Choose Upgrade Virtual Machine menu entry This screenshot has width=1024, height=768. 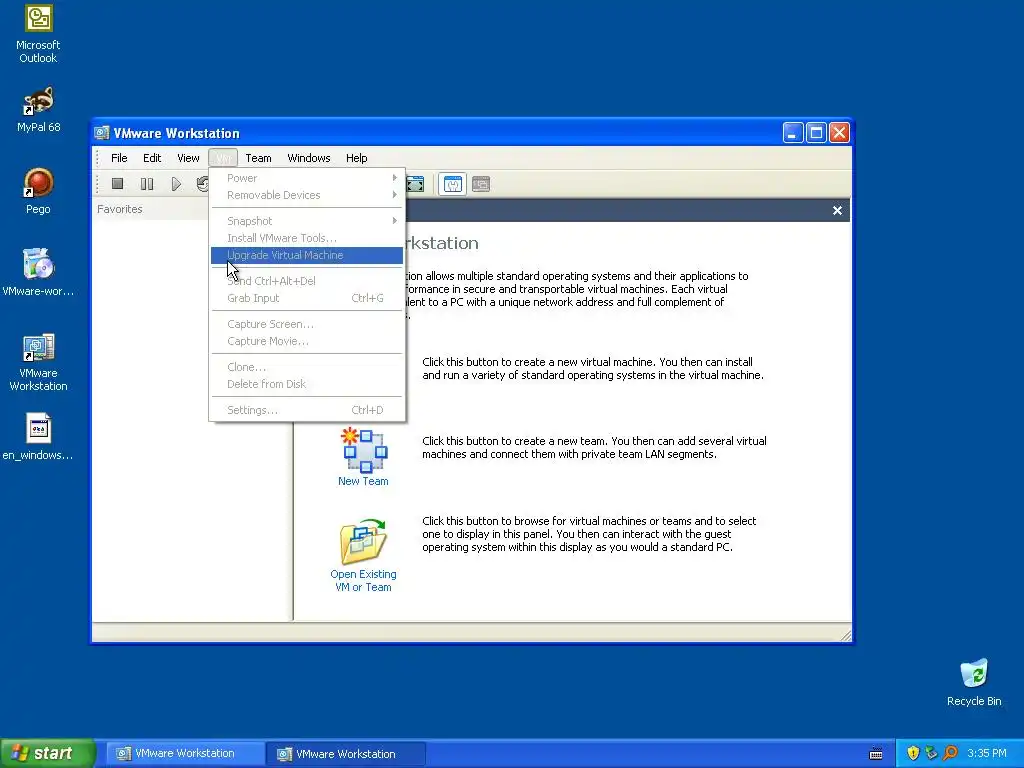click(x=307, y=255)
